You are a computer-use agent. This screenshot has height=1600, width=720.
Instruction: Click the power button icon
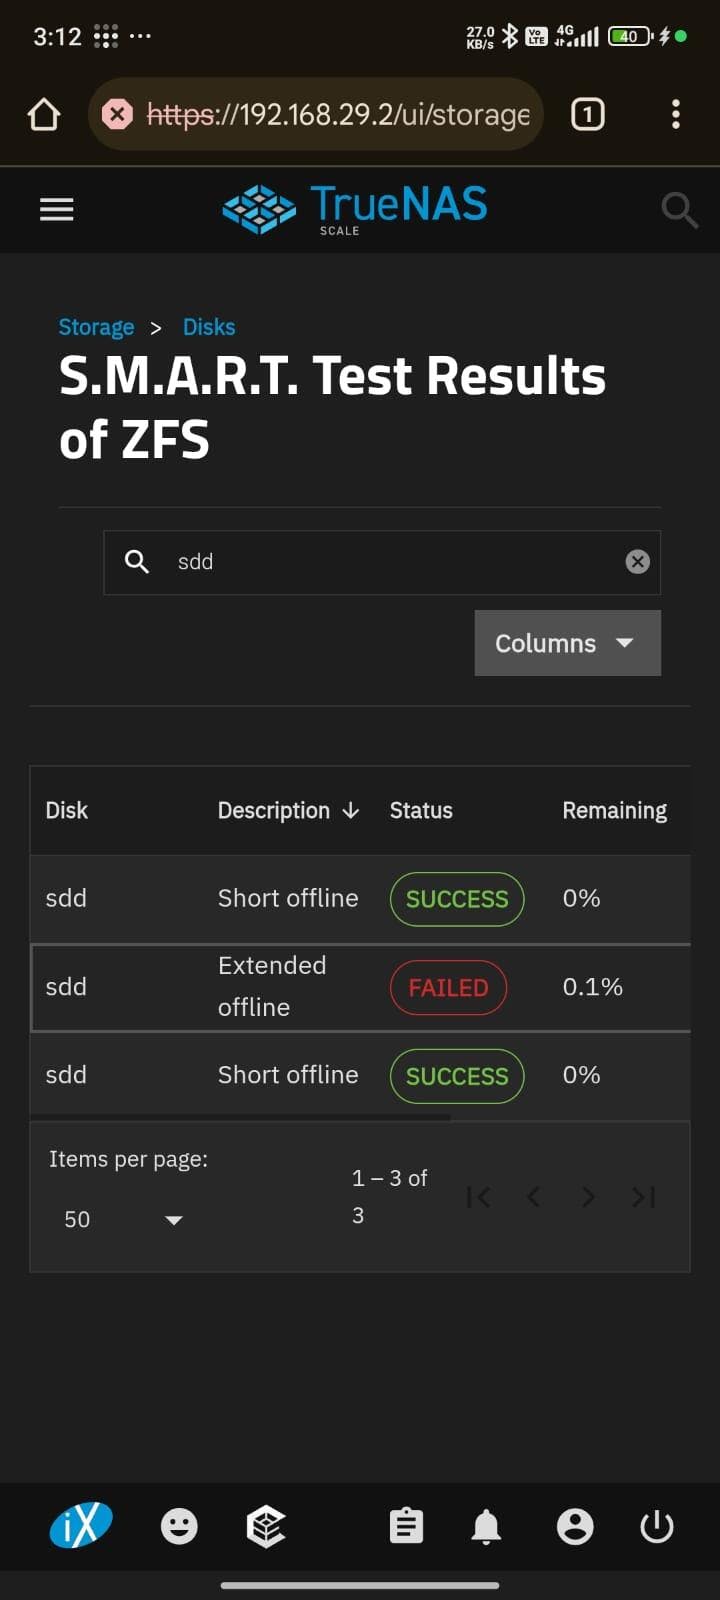coord(657,1526)
